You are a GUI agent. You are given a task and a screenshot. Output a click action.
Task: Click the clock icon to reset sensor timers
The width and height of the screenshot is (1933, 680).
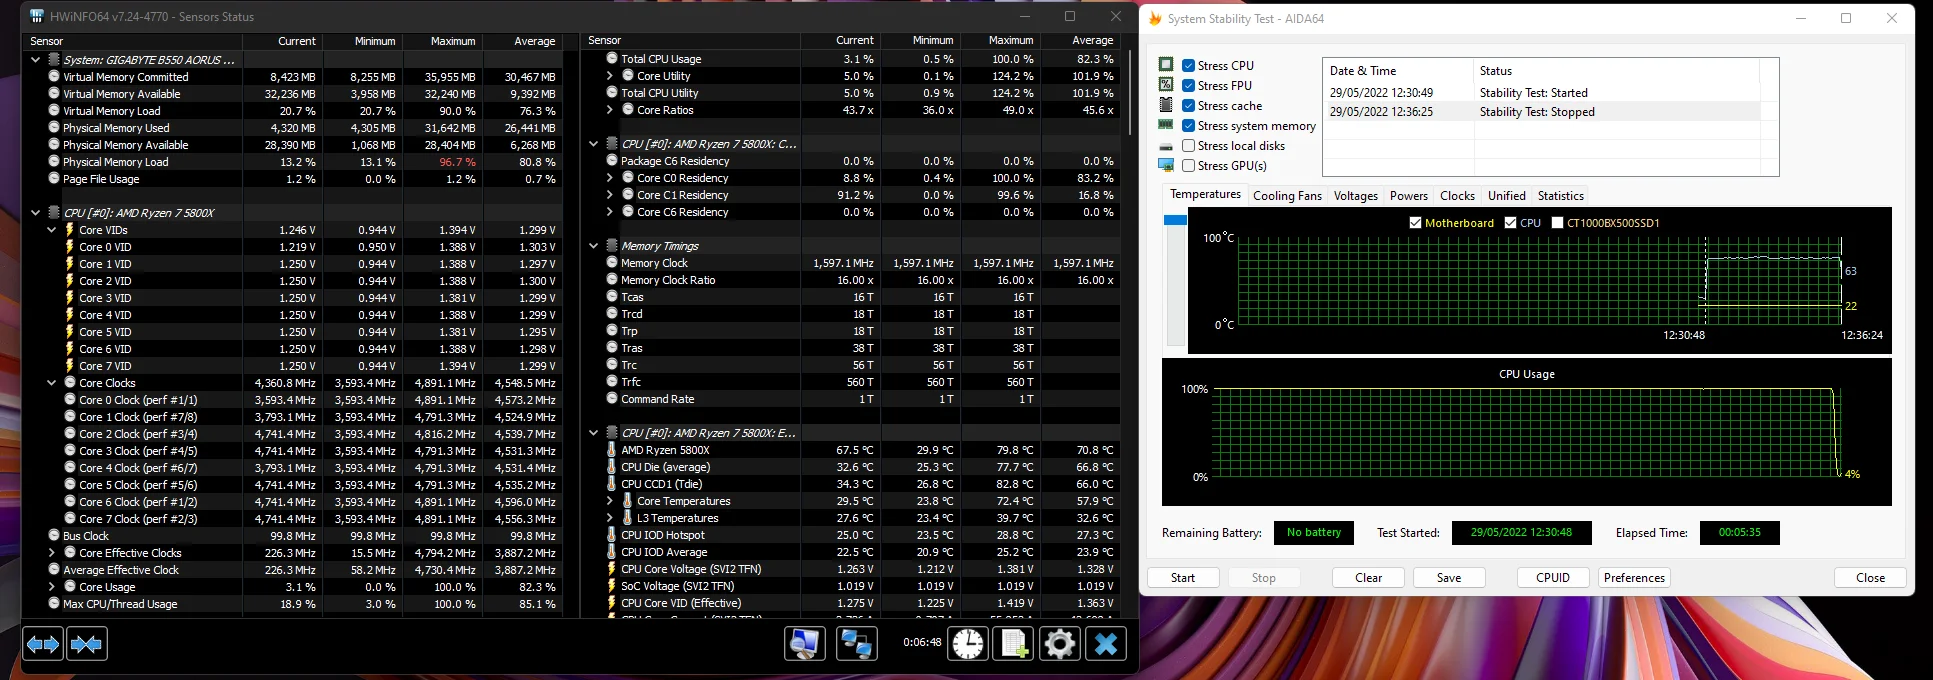[x=968, y=644]
